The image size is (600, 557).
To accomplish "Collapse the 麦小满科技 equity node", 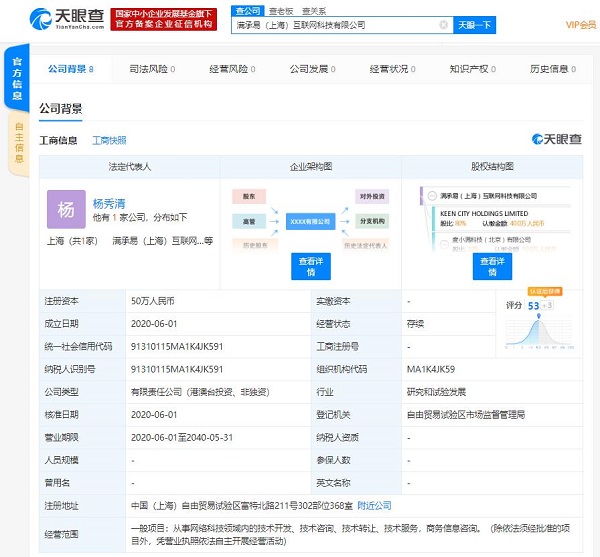I will coord(444,244).
